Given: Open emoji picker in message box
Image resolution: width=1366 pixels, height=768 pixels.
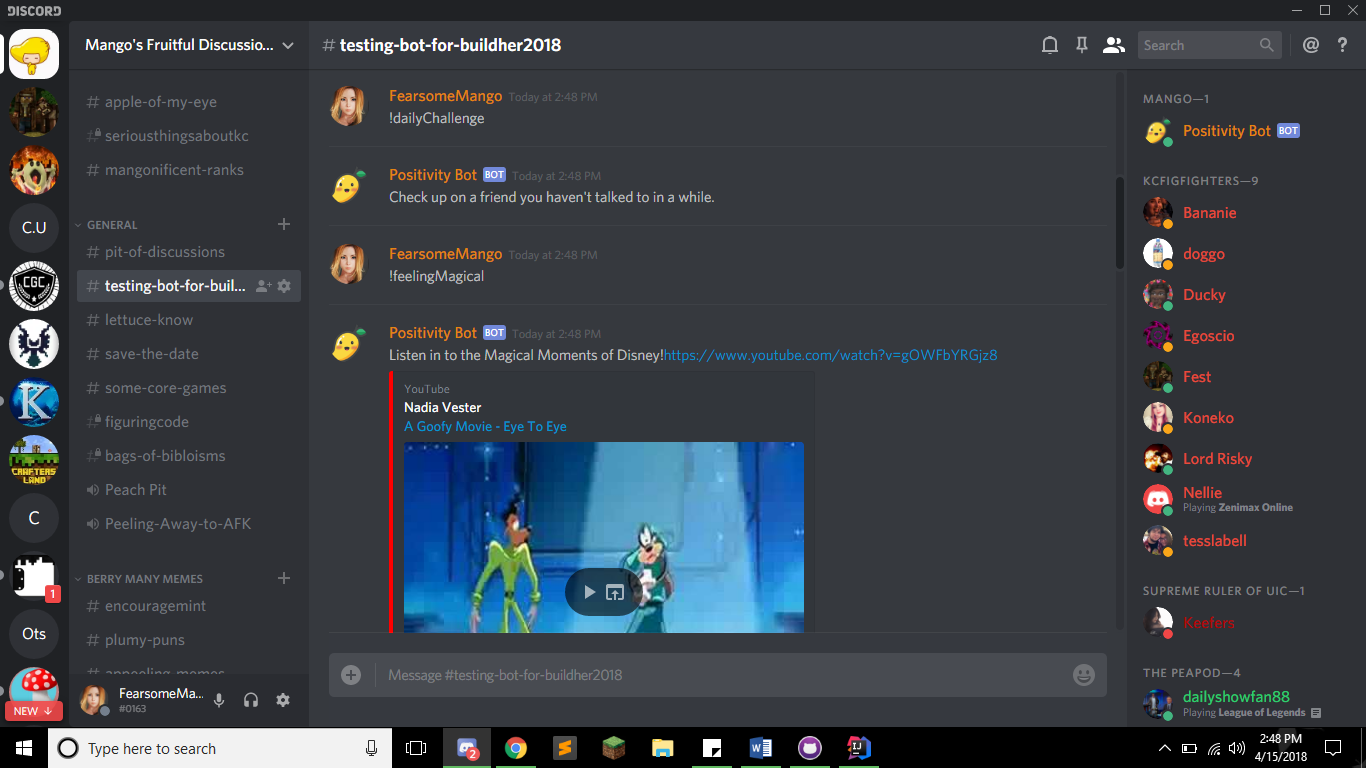Looking at the screenshot, I should click(1084, 675).
